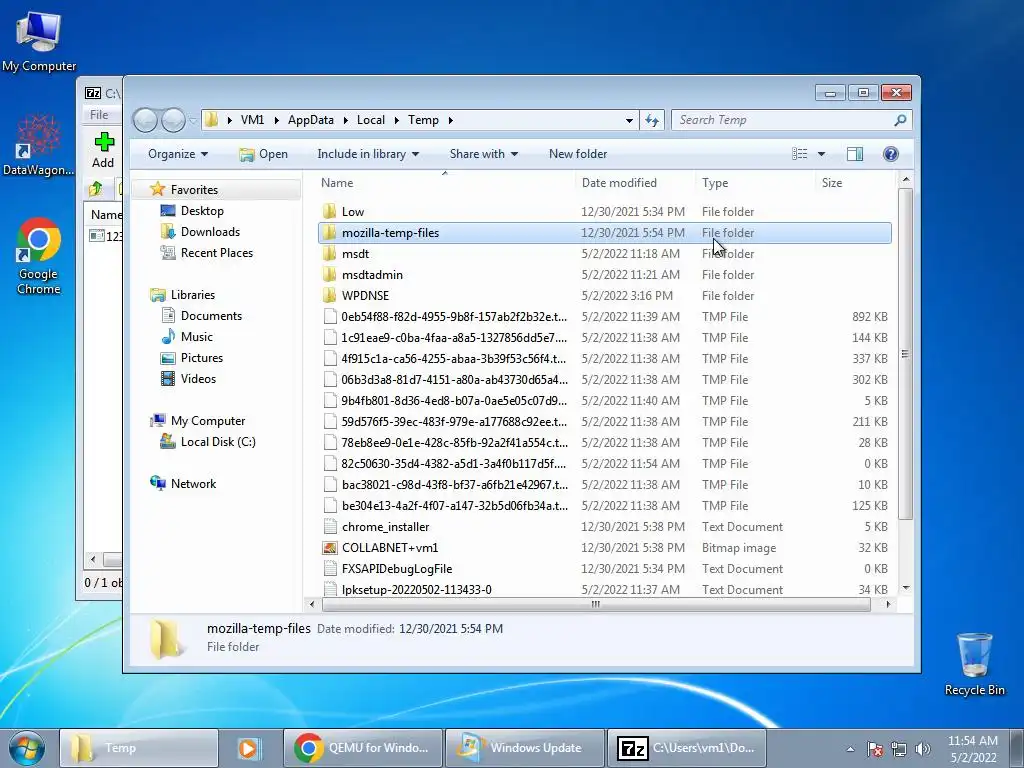Click the volume tray icon
Screen dimensions: 1024x768
point(923,749)
